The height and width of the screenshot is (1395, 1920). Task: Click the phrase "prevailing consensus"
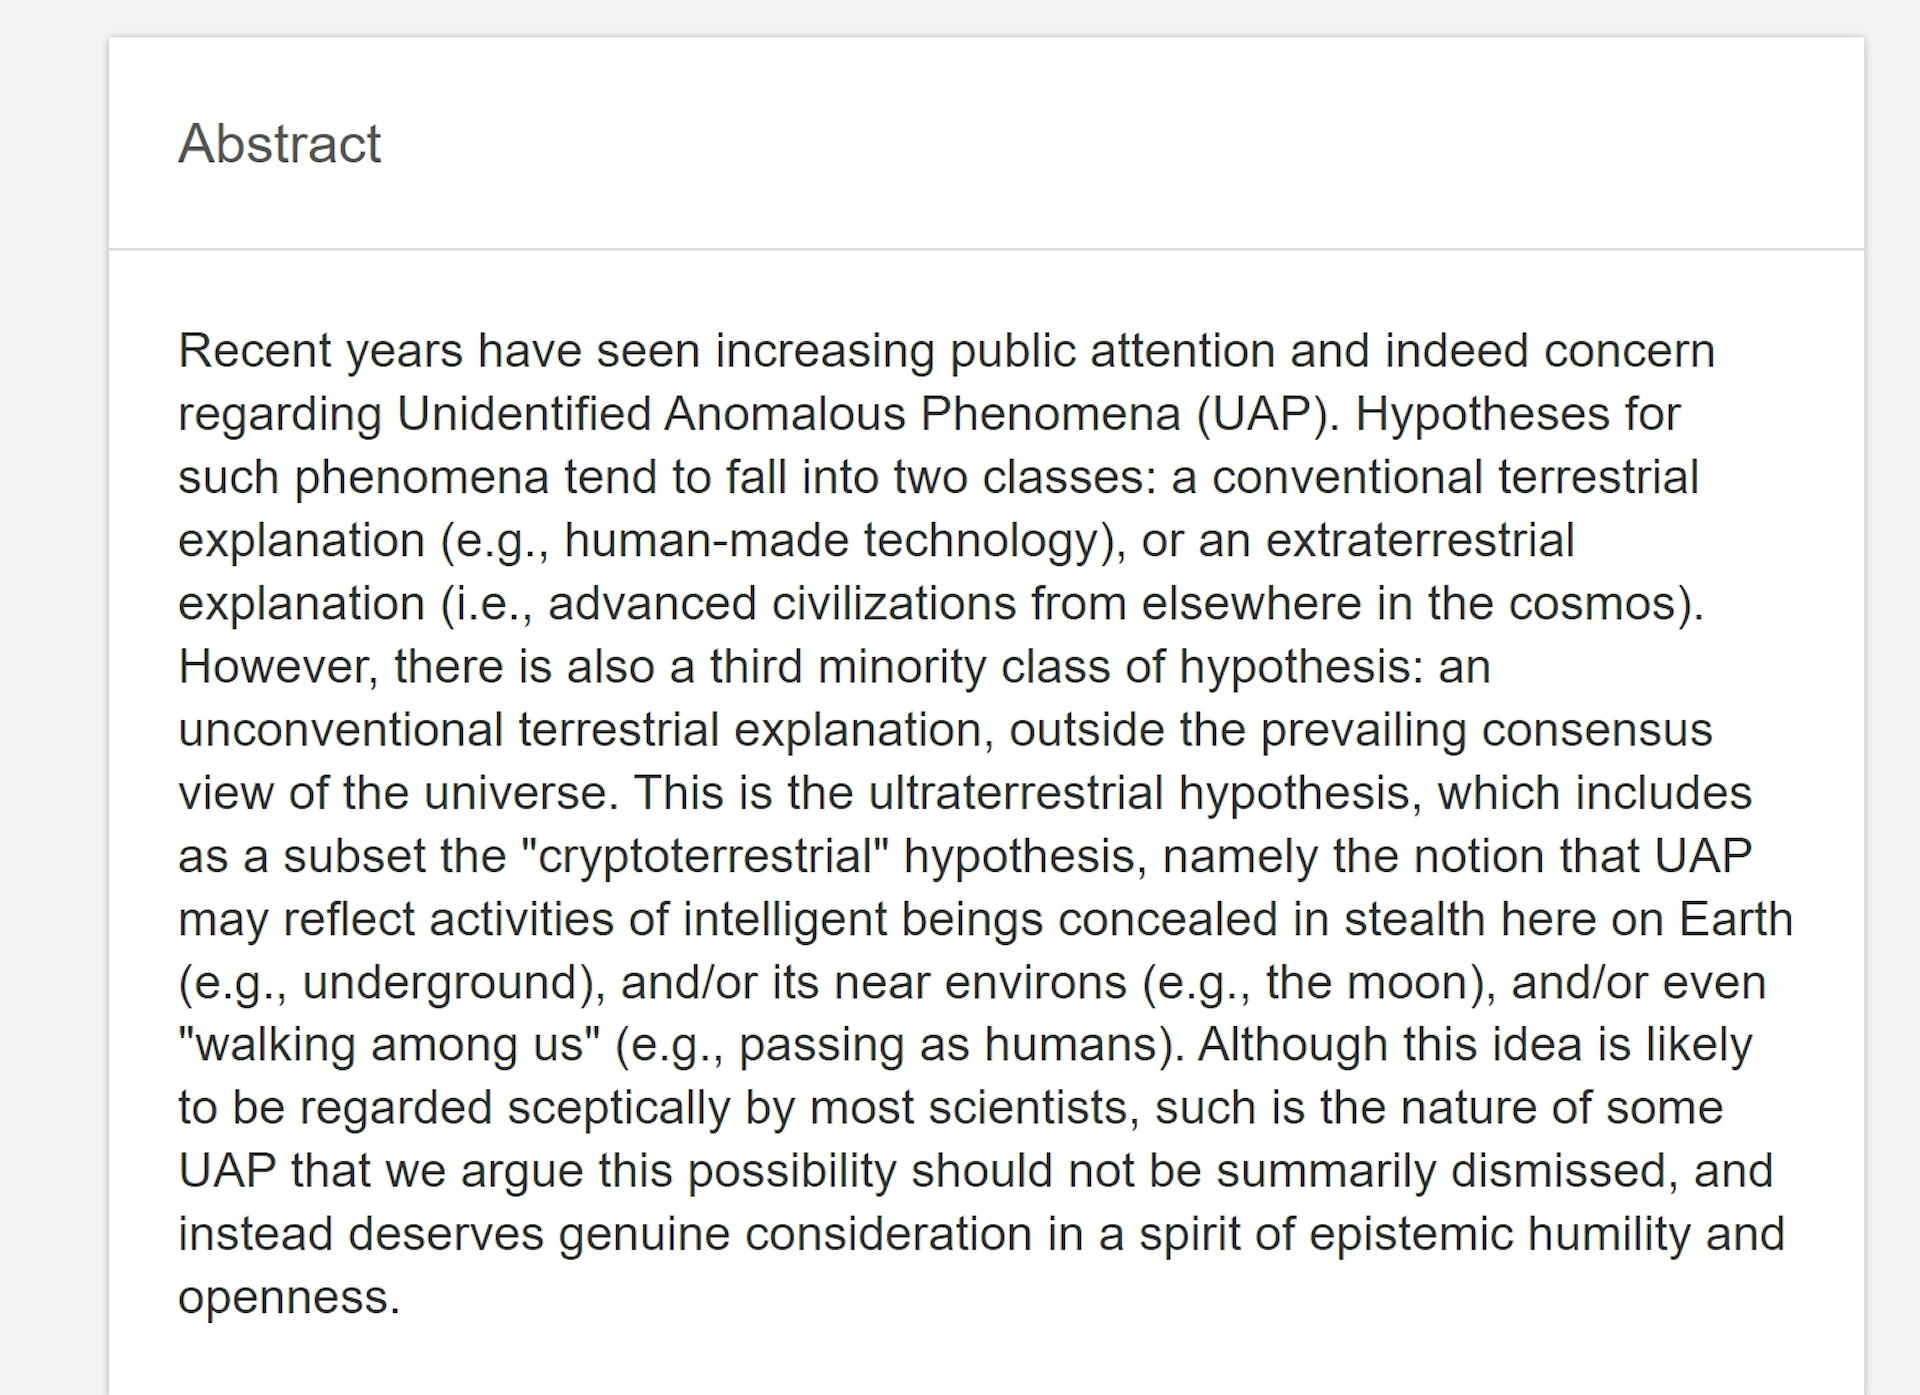pos(1486,730)
